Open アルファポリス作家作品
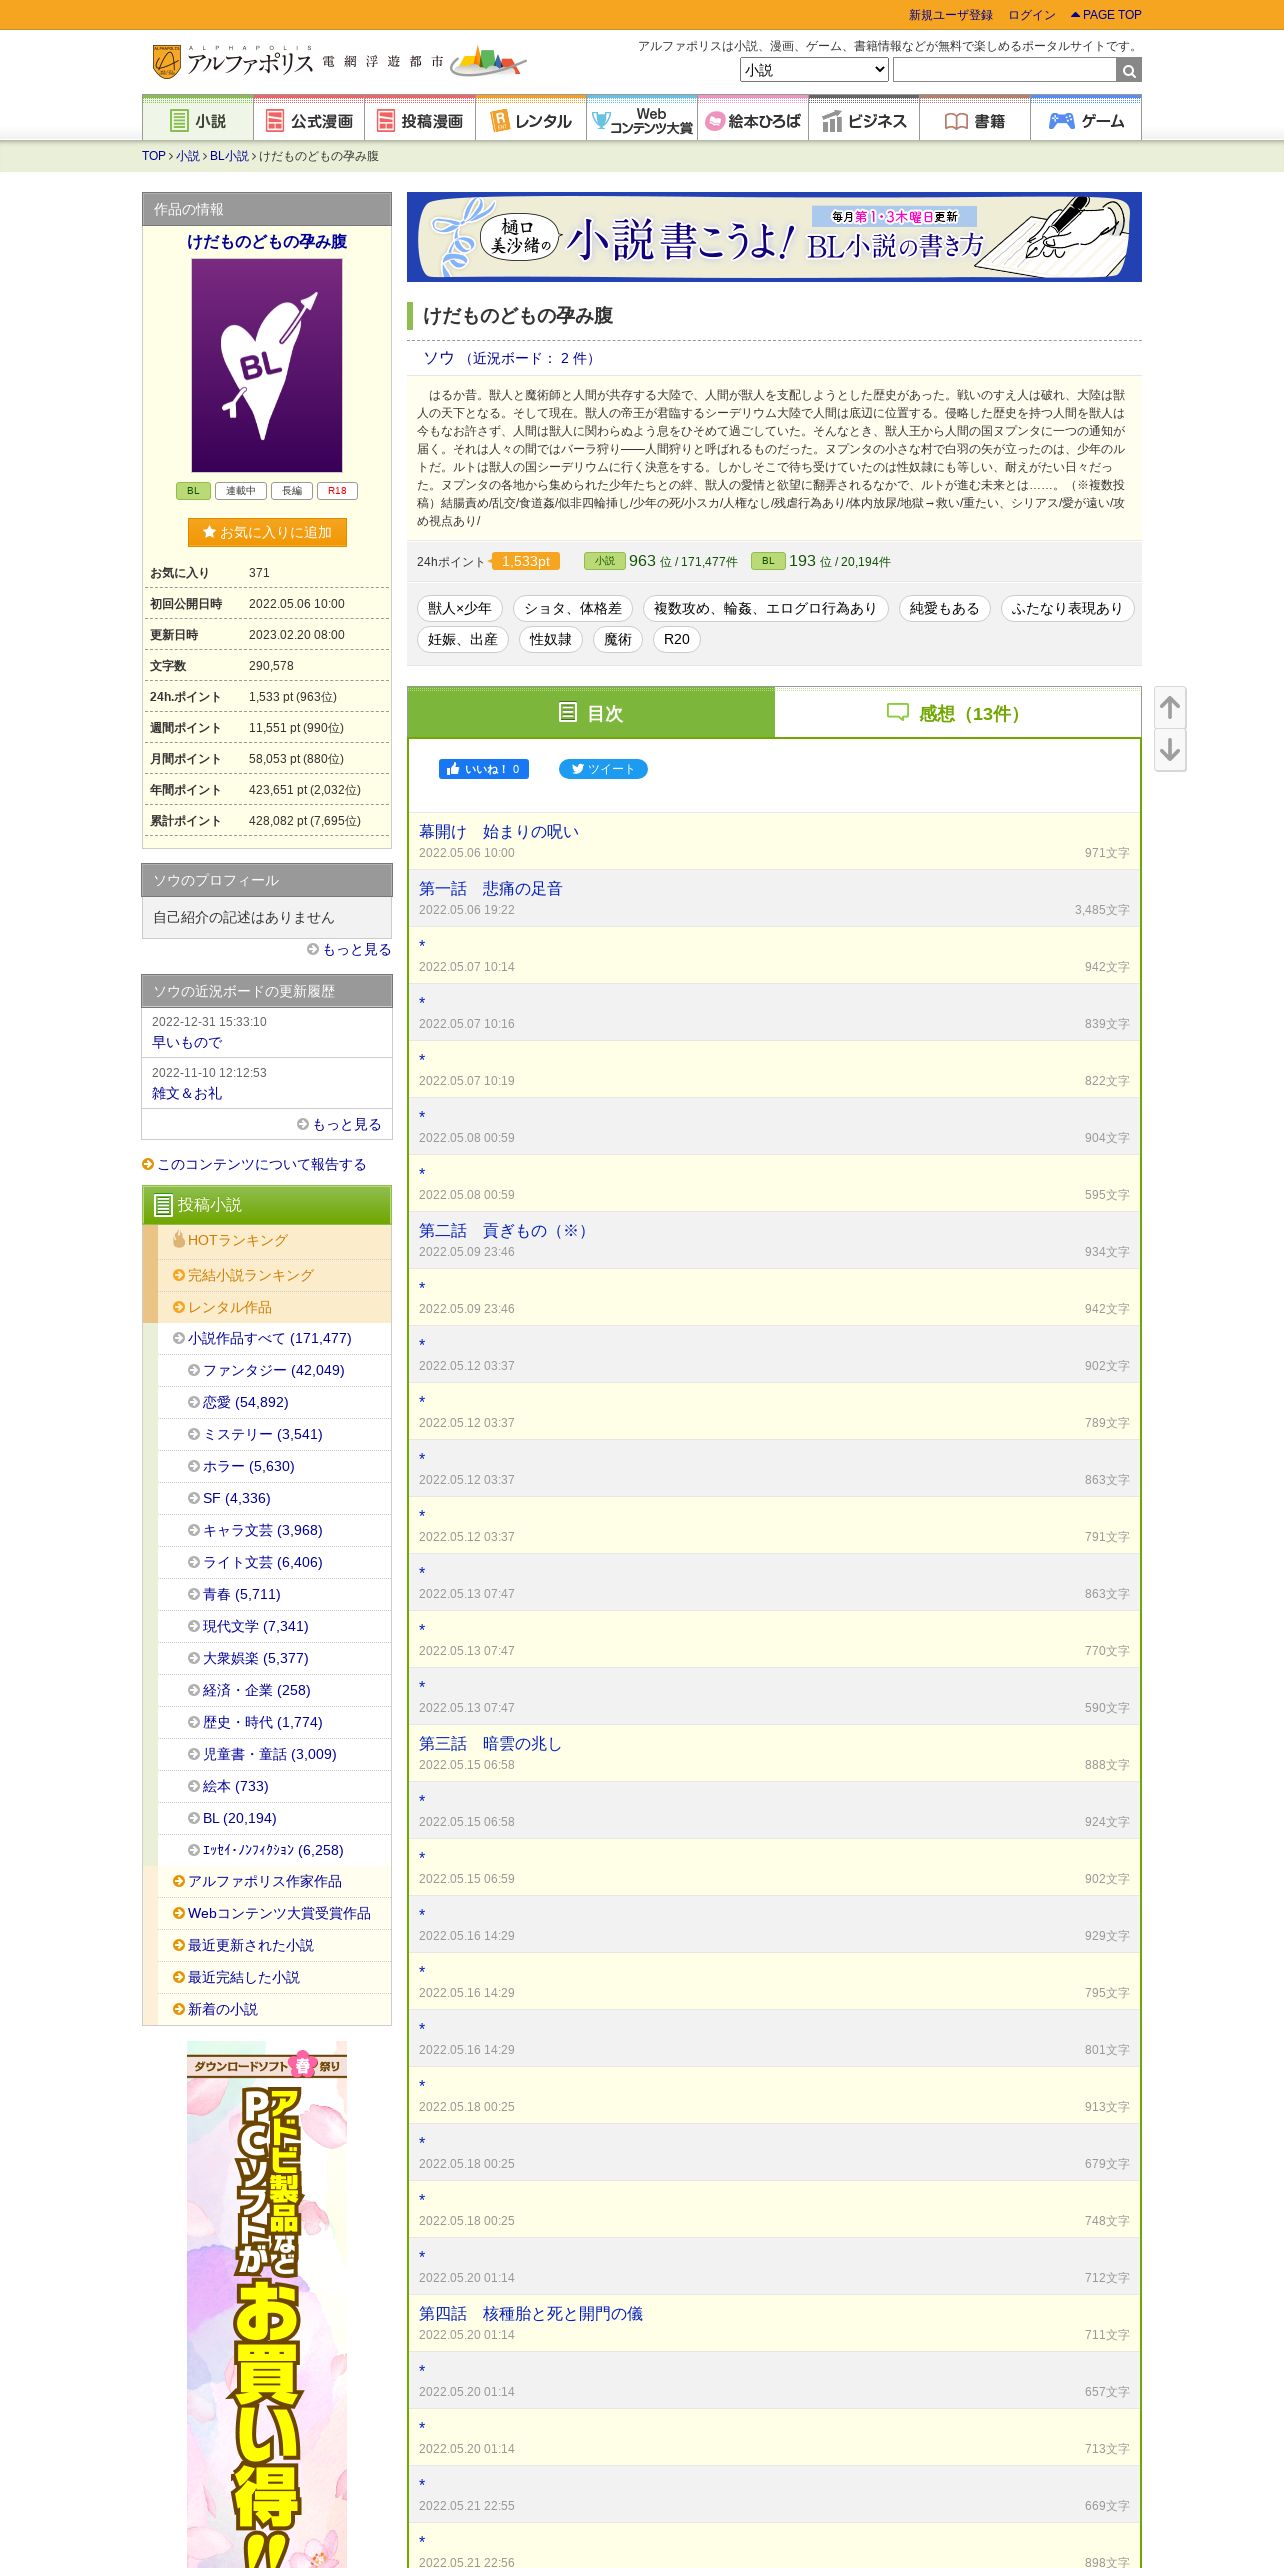This screenshot has width=1284, height=2568. 274,1881
